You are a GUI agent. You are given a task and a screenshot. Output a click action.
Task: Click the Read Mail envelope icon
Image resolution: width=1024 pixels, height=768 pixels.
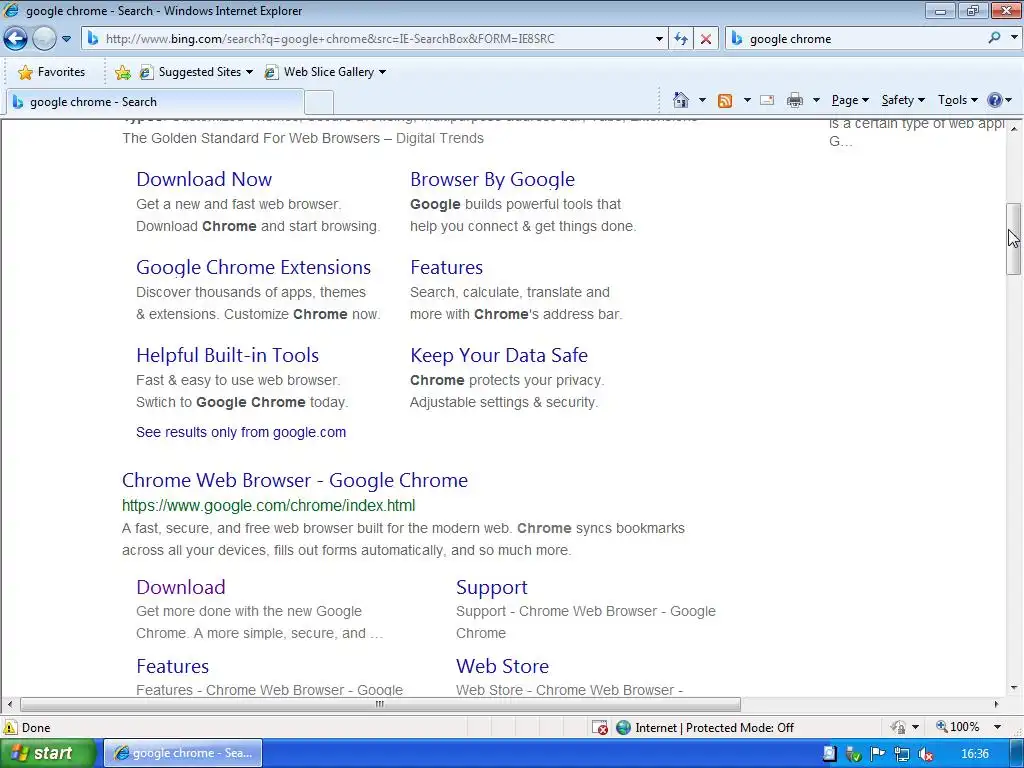click(x=767, y=100)
